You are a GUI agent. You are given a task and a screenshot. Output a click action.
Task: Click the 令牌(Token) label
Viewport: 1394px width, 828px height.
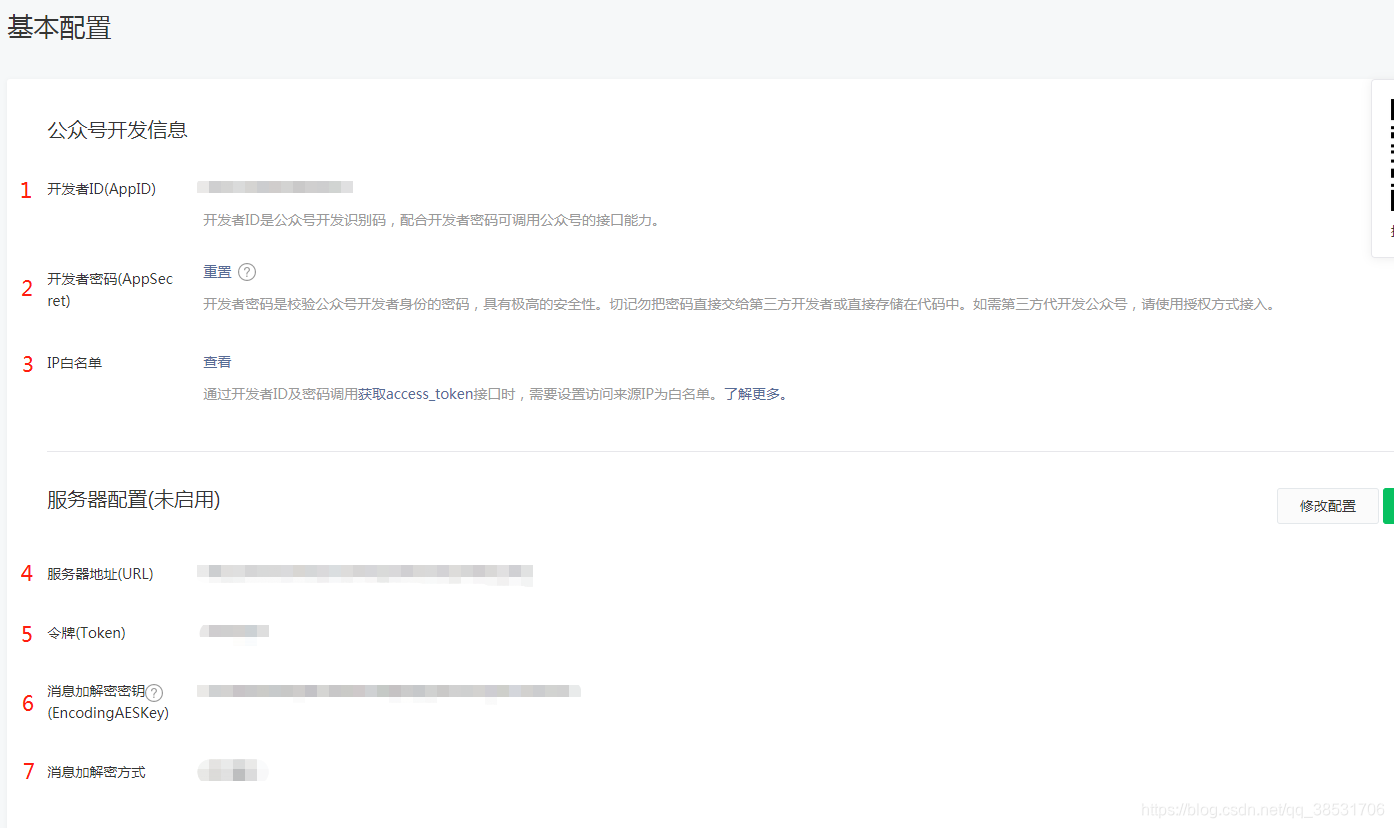pyautogui.click(x=86, y=633)
